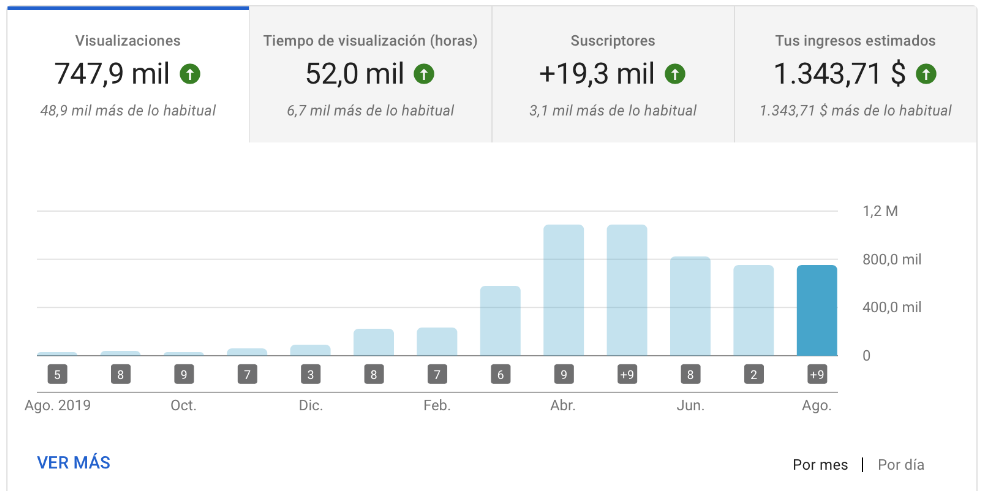Switch chart grouping to Por mes
The image size is (981, 491).
click(x=820, y=465)
